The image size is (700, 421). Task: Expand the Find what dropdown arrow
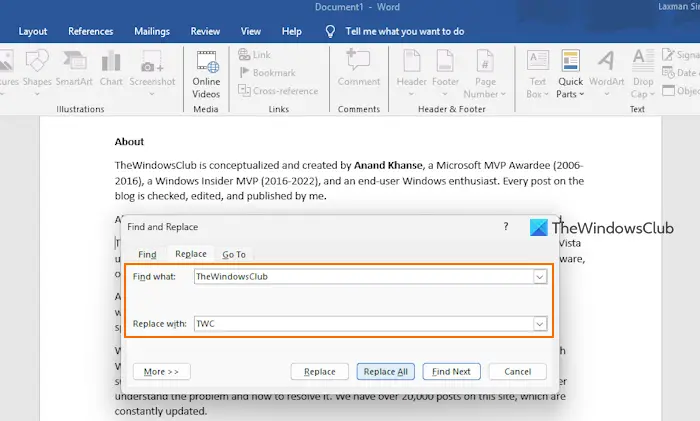coord(539,277)
